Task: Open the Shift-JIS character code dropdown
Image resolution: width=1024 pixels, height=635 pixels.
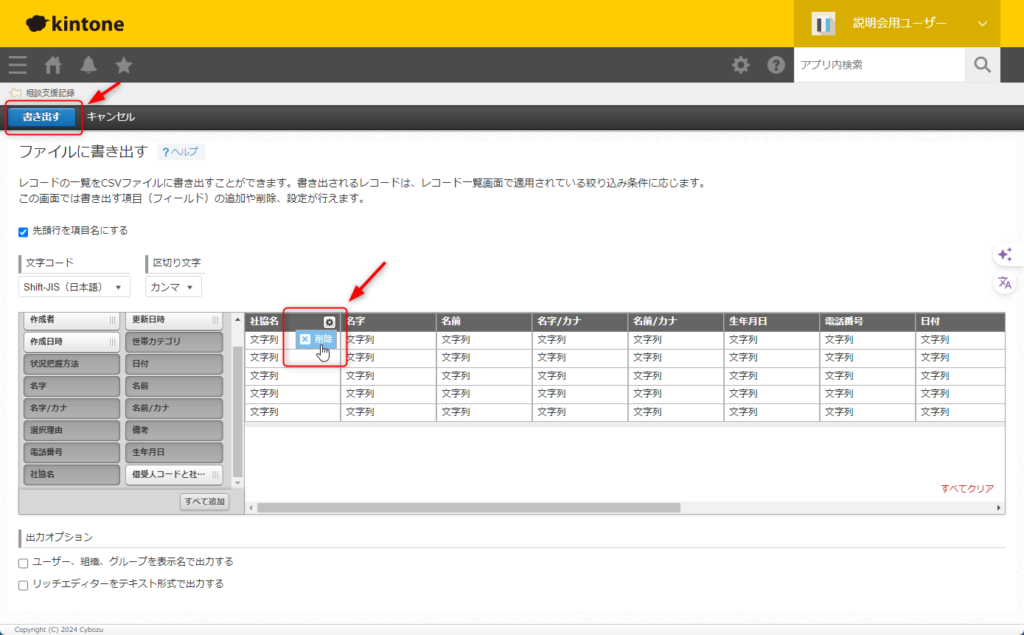Action: (x=75, y=287)
